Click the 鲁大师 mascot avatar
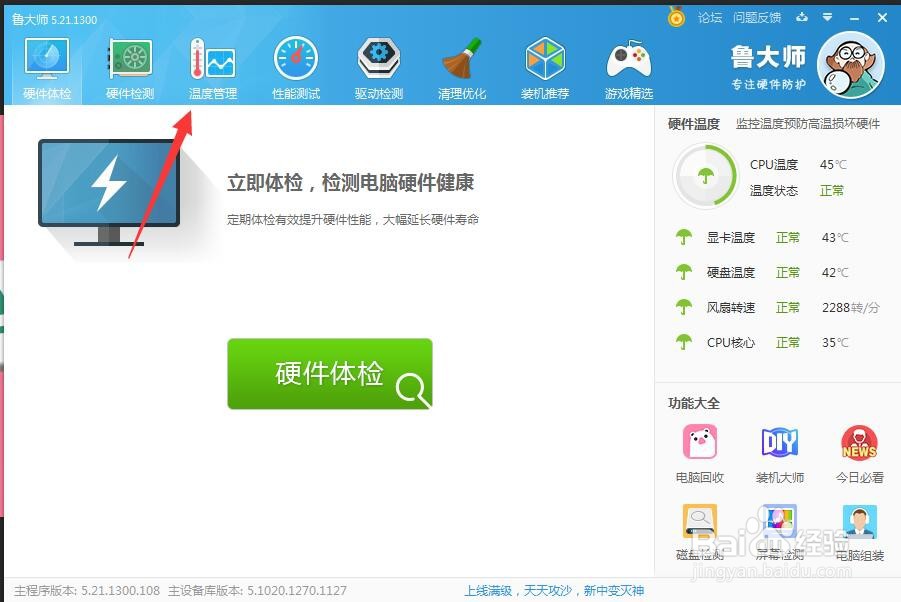 pyautogui.click(x=850, y=65)
